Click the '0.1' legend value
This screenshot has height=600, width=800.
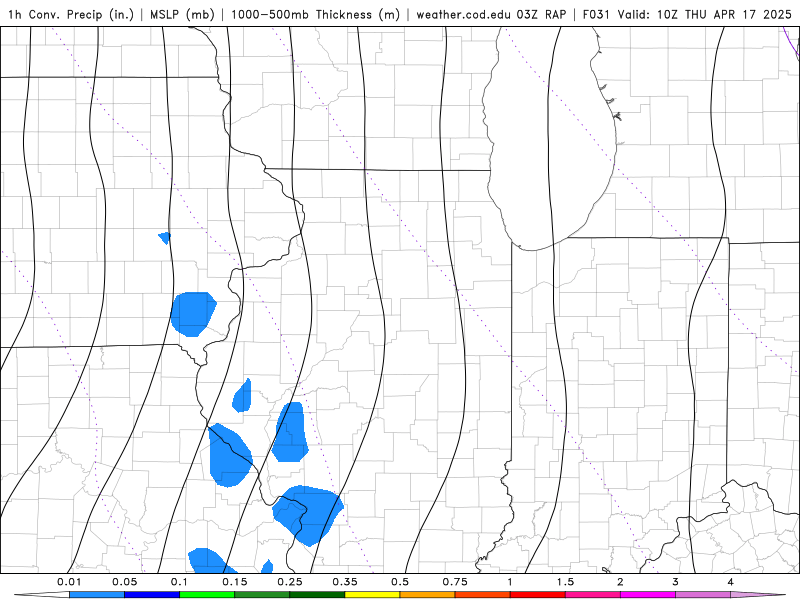[x=179, y=582]
